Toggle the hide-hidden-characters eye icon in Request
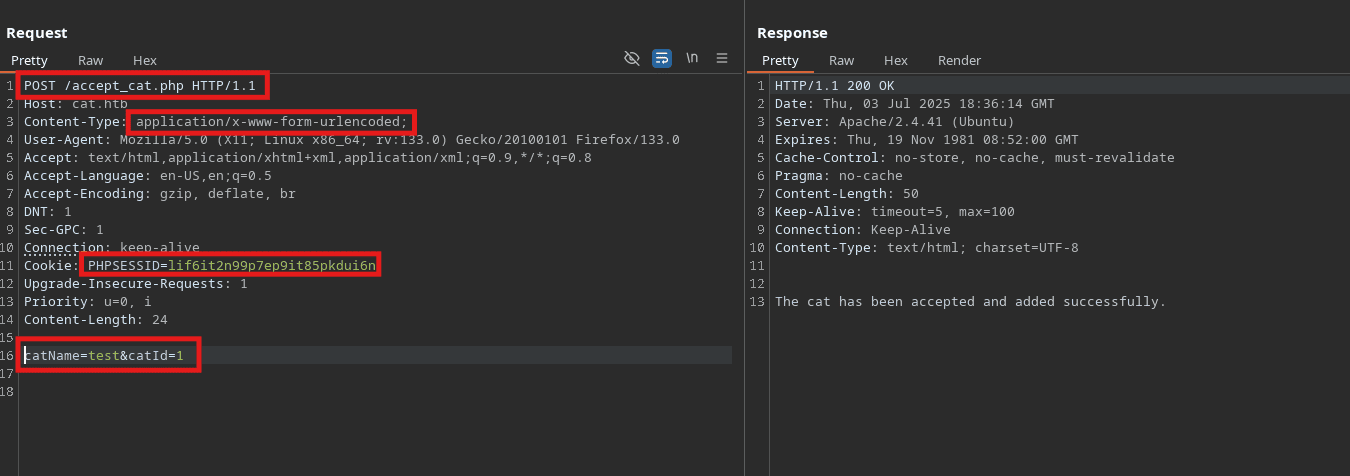Image resolution: width=1350 pixels, height=476 pixels. [x=632, y=59]
